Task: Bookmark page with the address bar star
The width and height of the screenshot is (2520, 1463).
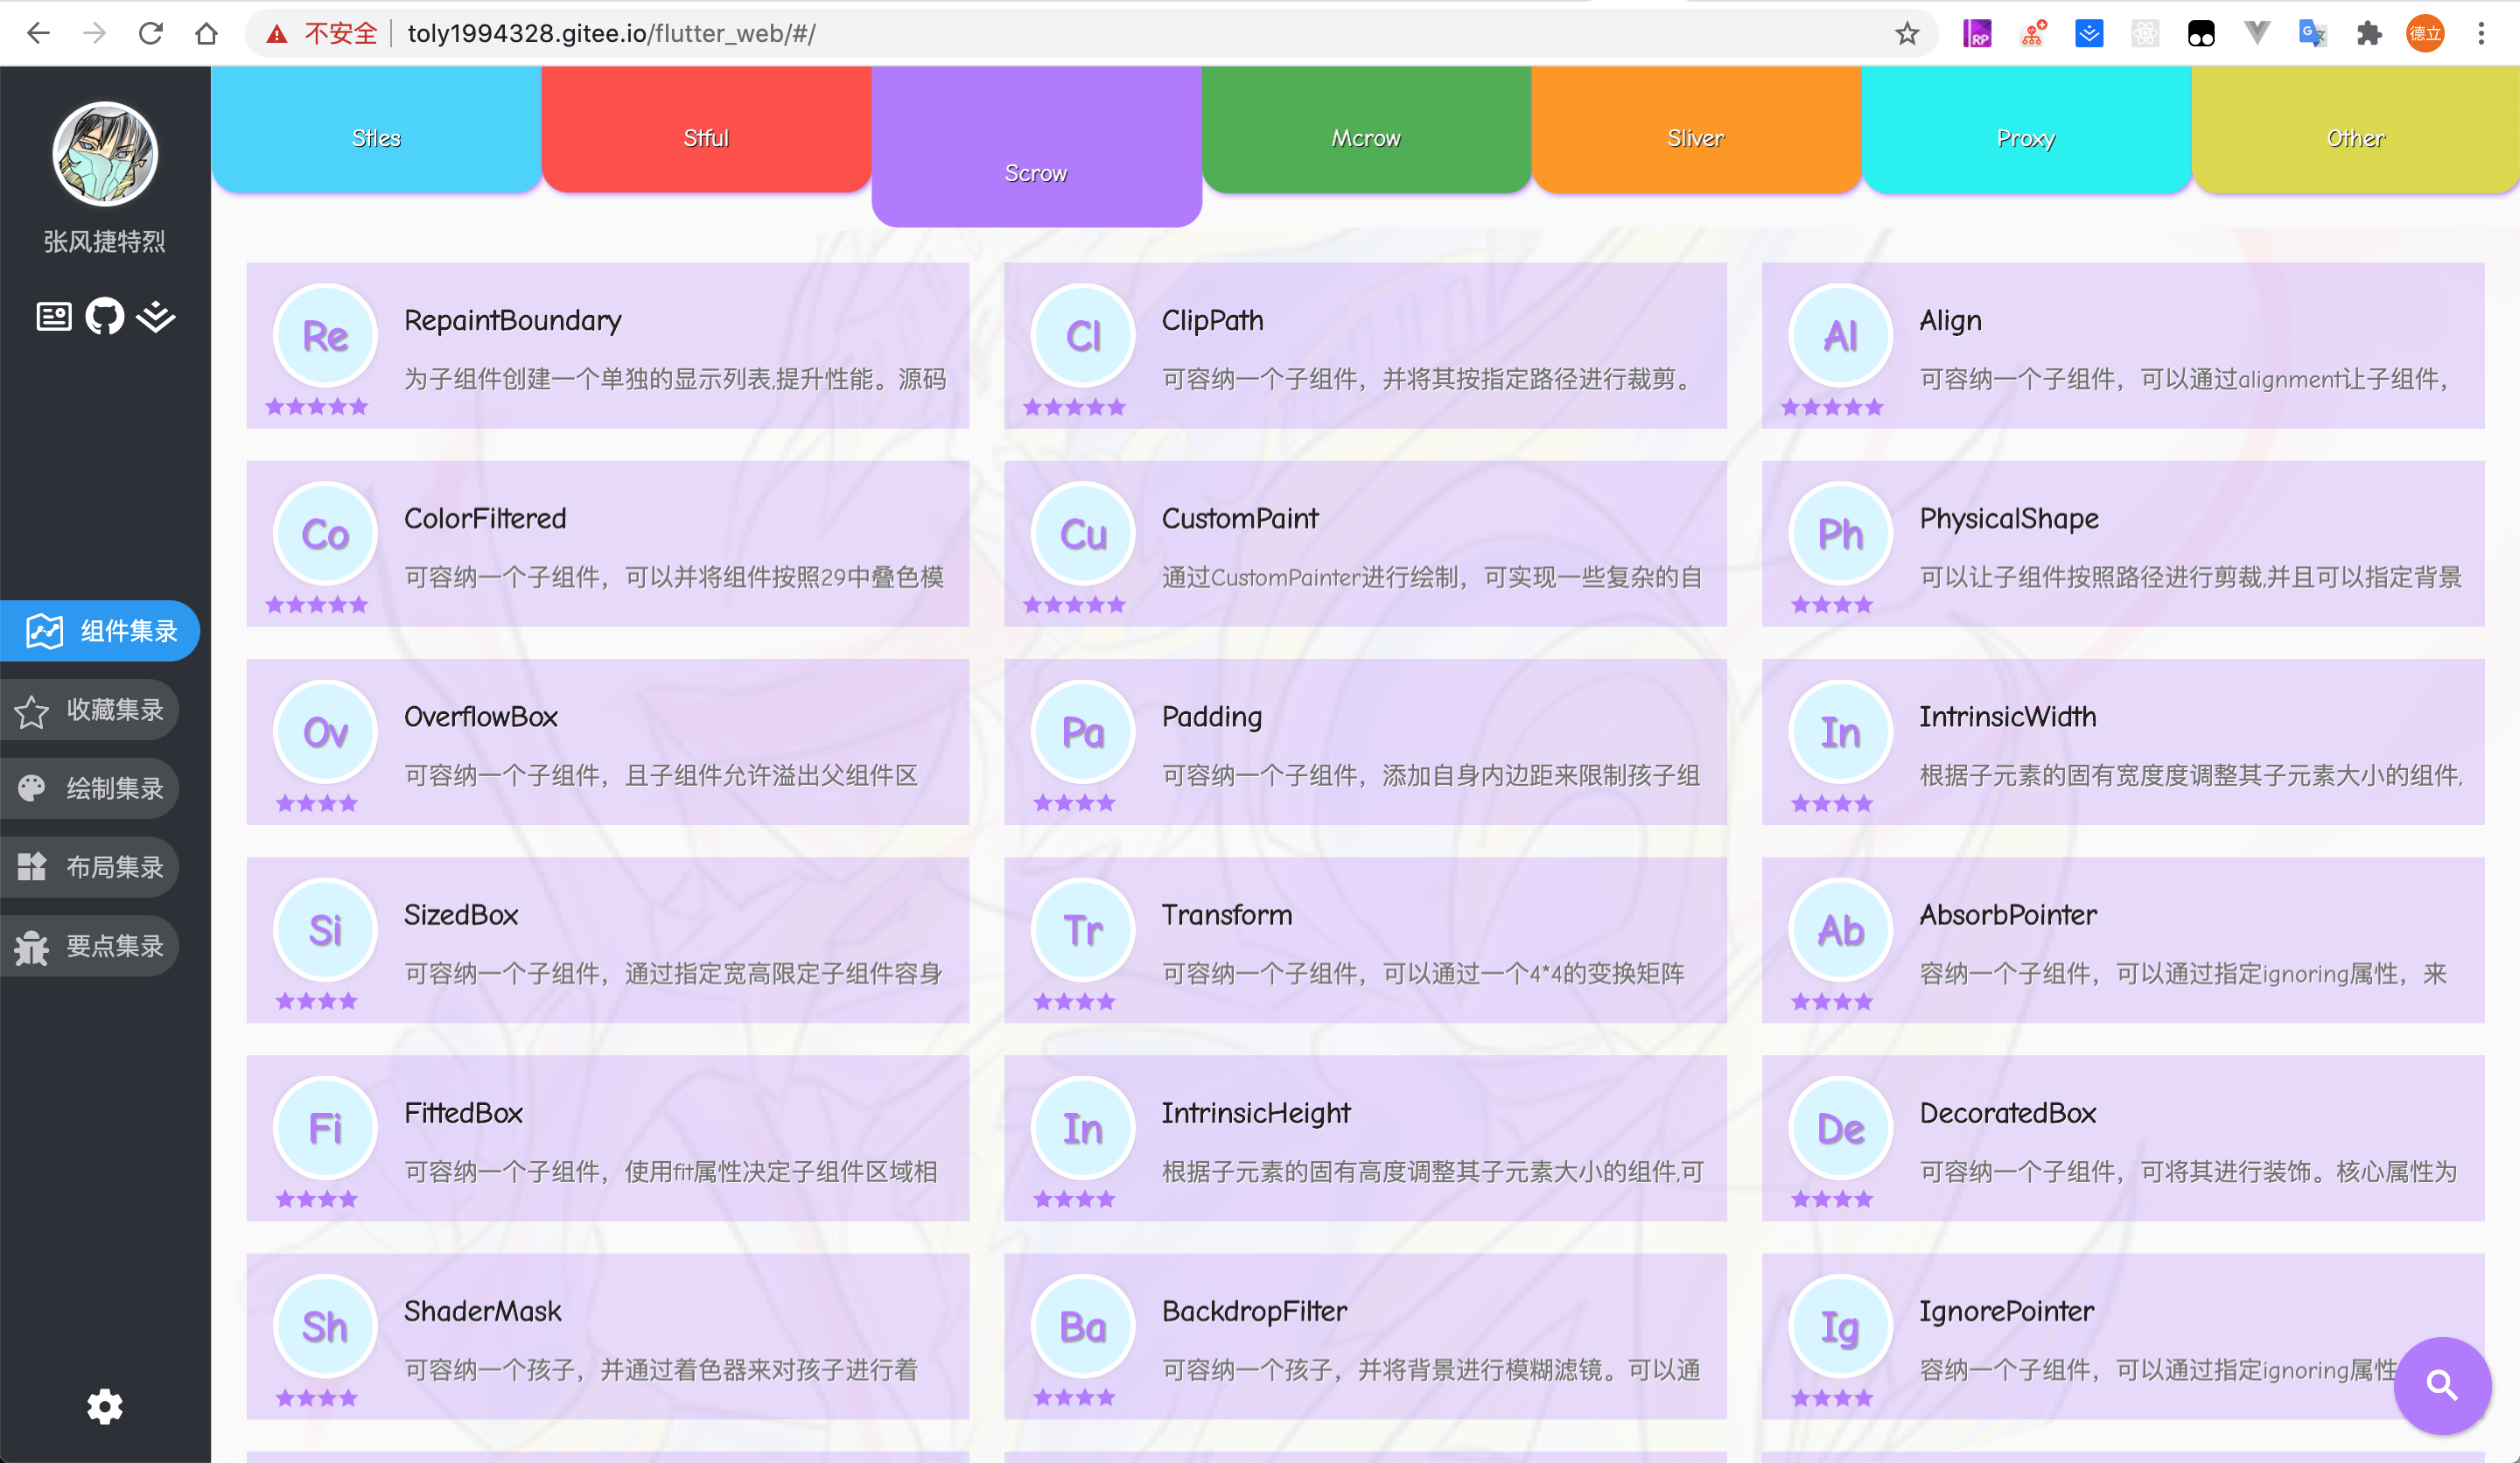Action: coord(1907,34)
